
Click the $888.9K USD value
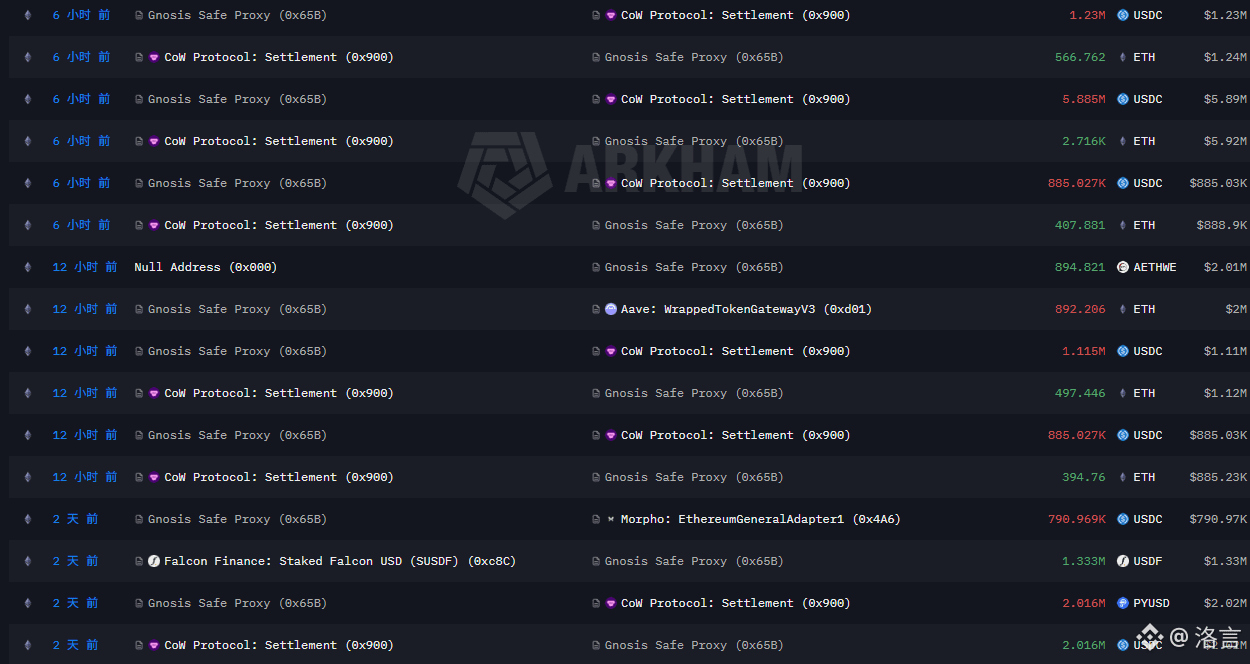(x=1222, y=225)
